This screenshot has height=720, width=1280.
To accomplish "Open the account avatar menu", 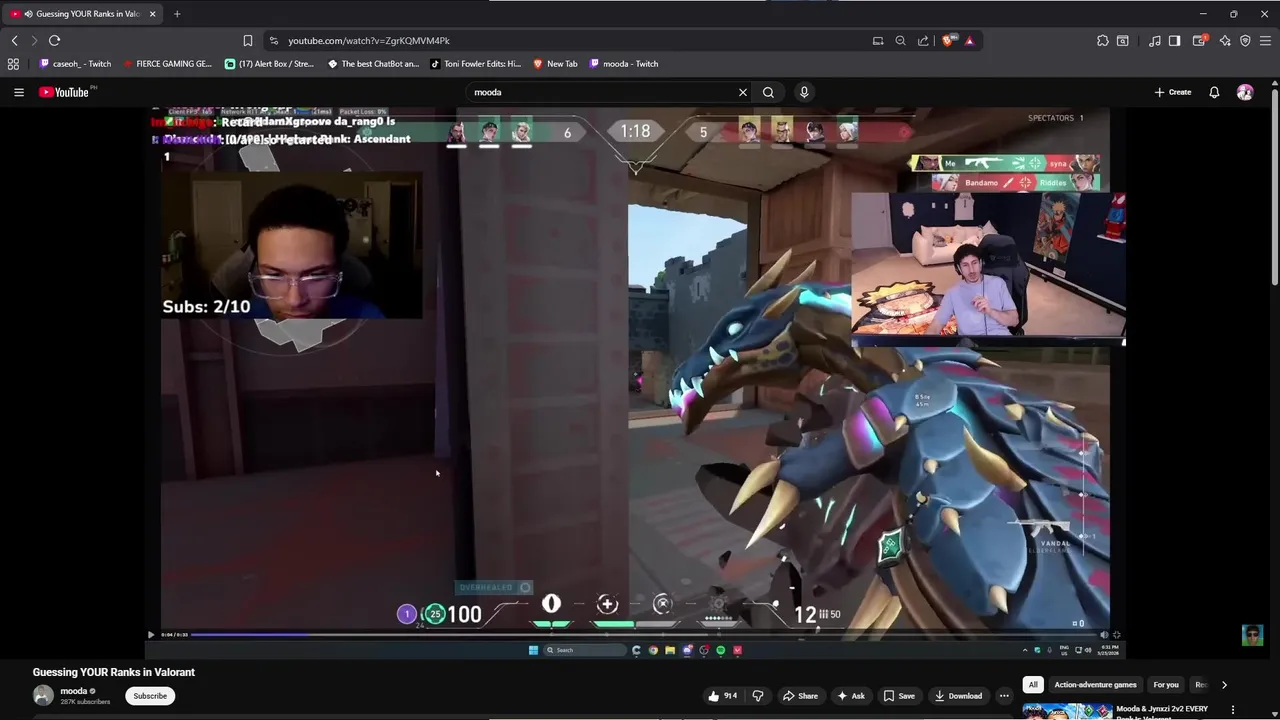I will [1245, 92].
